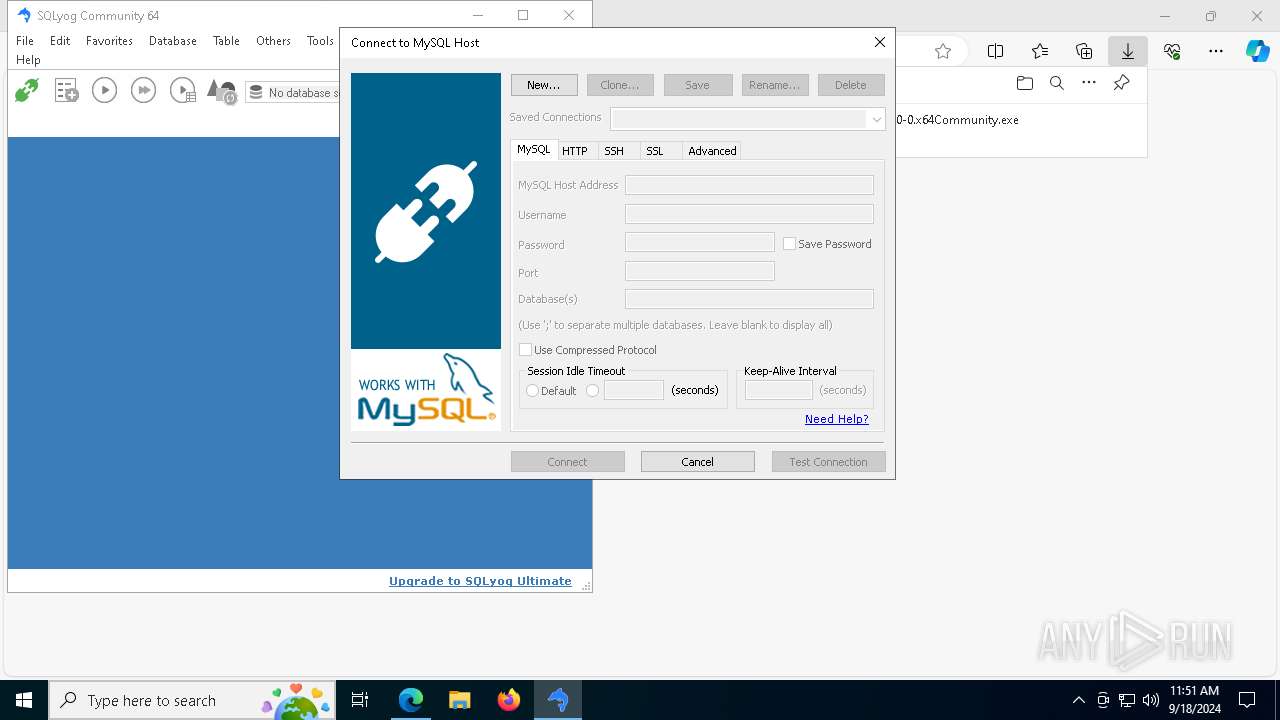Click the new connection icon in SQLyog toolbar
The image size is (1280, 720).
point(27,90)
